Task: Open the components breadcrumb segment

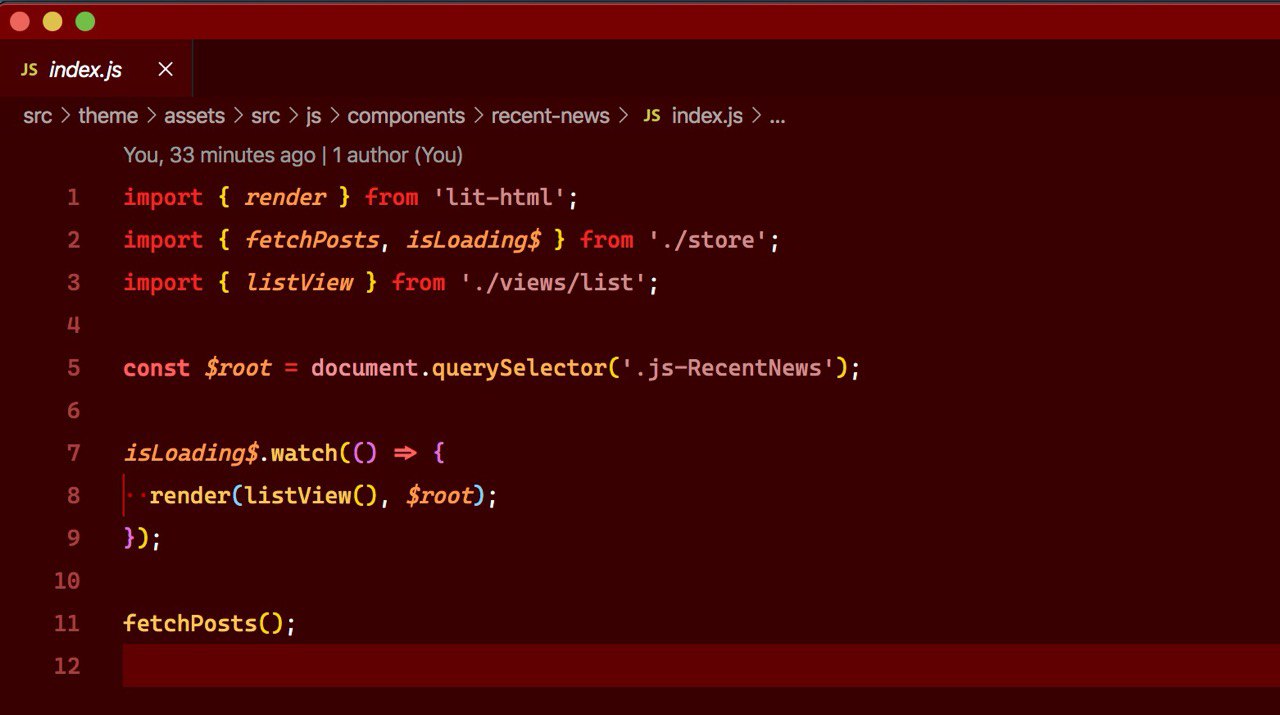Action: pos(406,116)
